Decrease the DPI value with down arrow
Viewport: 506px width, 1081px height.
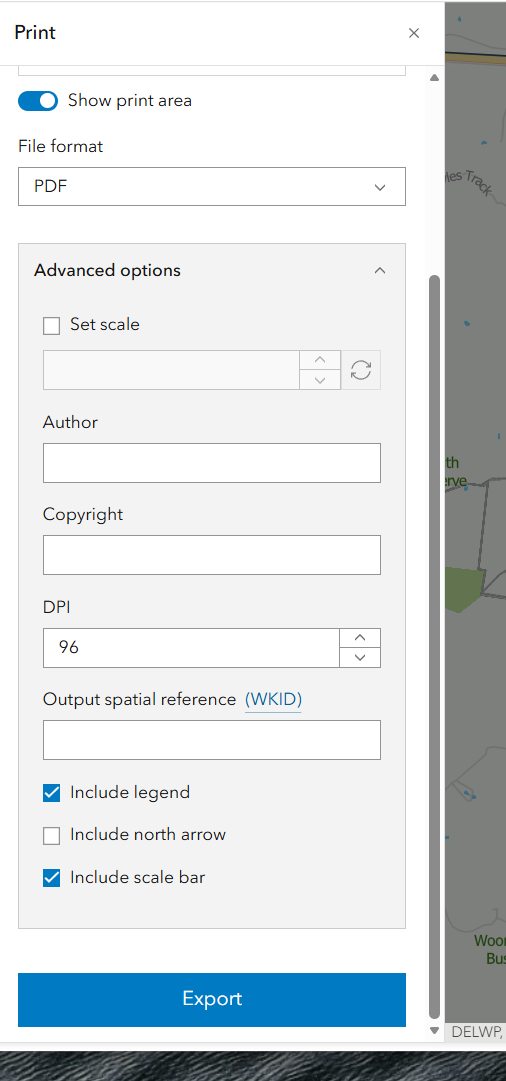click(360, 658)
